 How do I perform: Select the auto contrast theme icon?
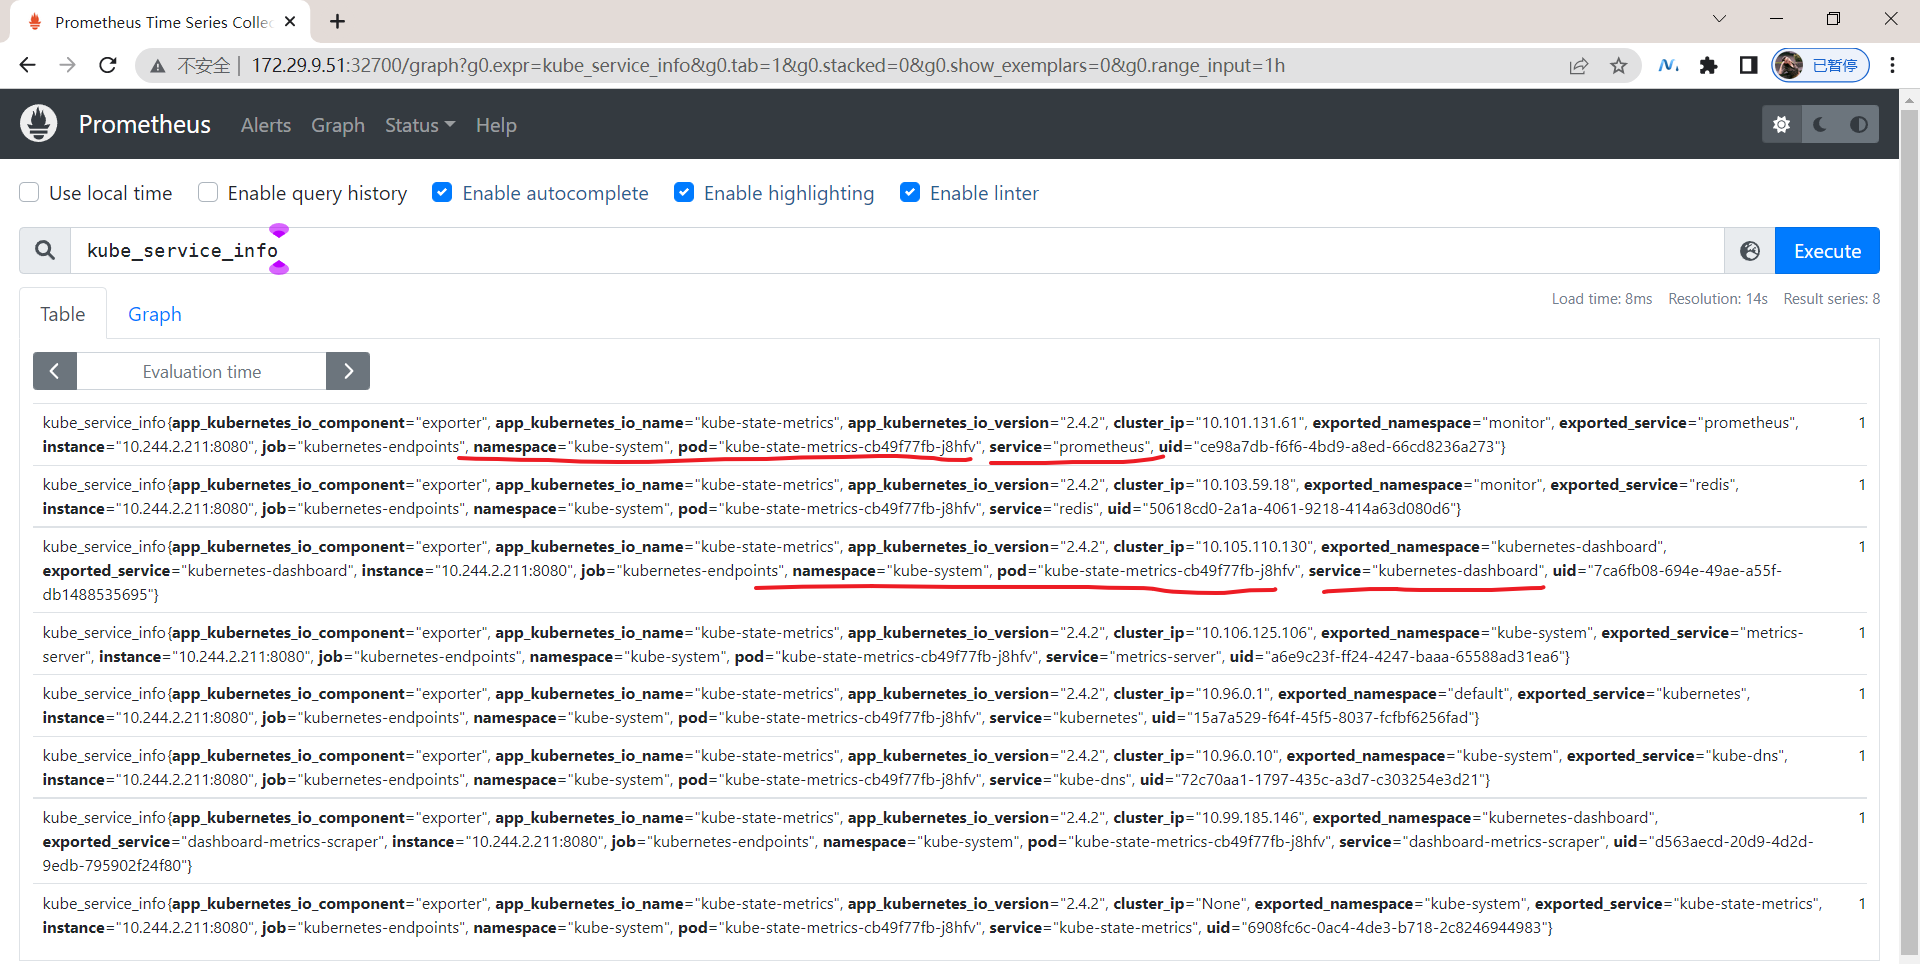click(x=1859, y=124)
